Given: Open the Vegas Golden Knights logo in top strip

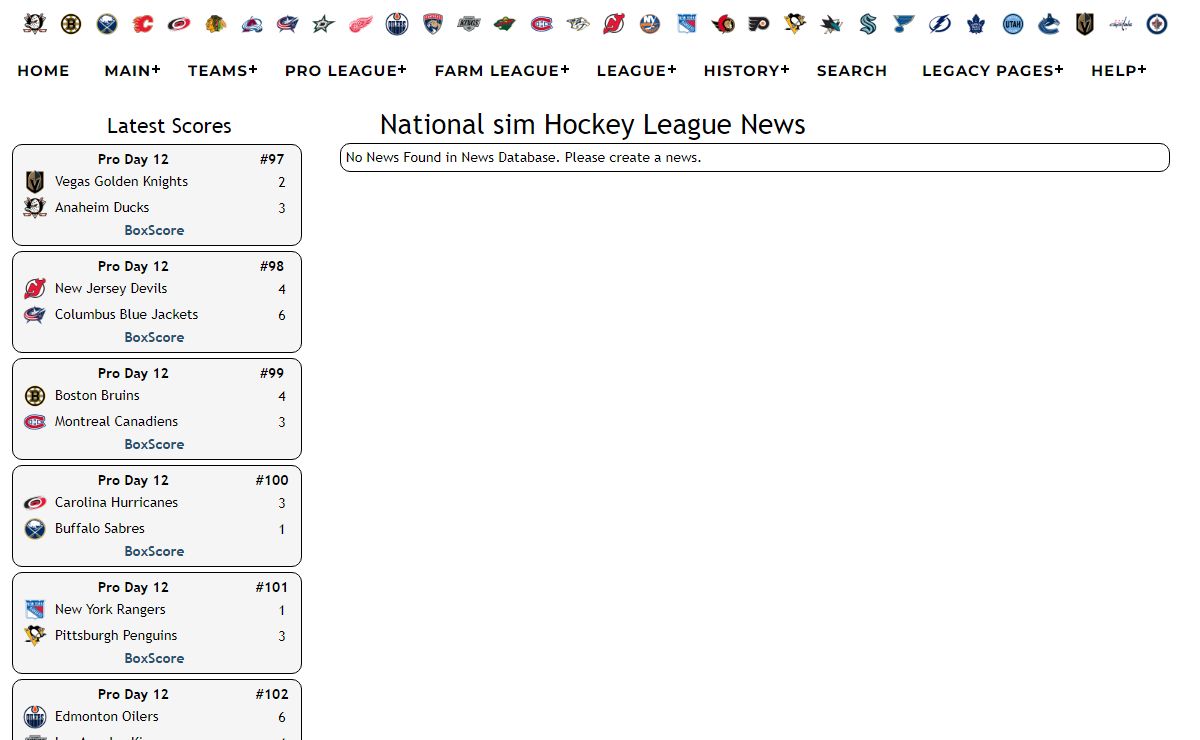Looking at the screenshot, I should pyautogui.click(x=1085, y=24).
